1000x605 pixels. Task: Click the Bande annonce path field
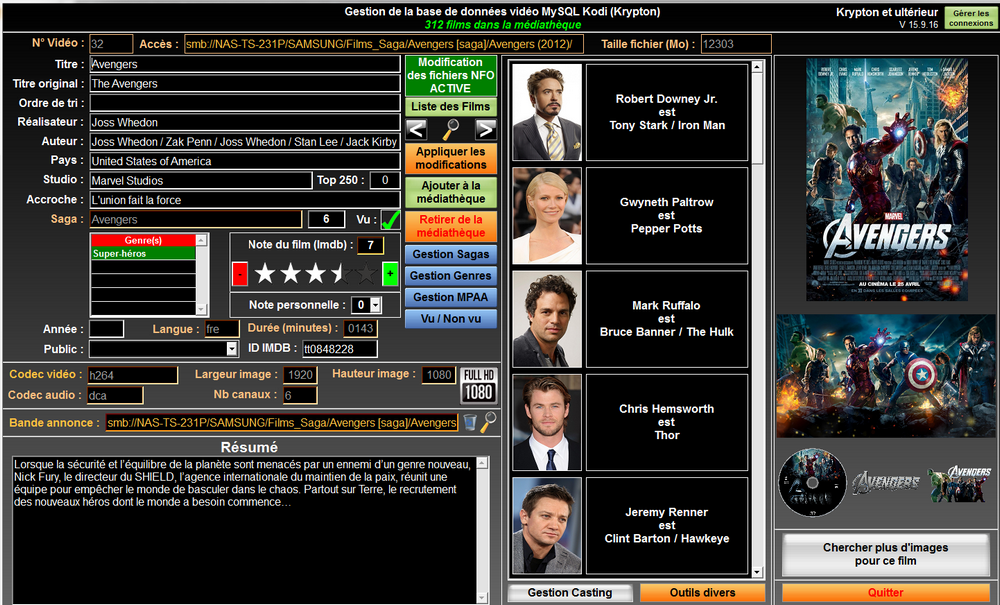coord(282,423)
